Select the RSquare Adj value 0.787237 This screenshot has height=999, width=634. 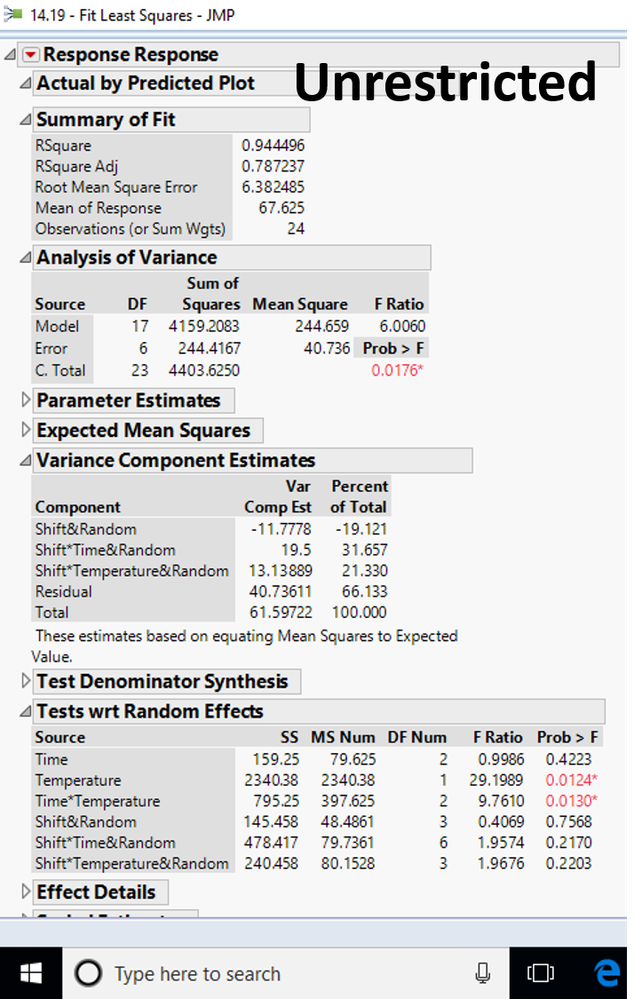(x=273, y=166)
